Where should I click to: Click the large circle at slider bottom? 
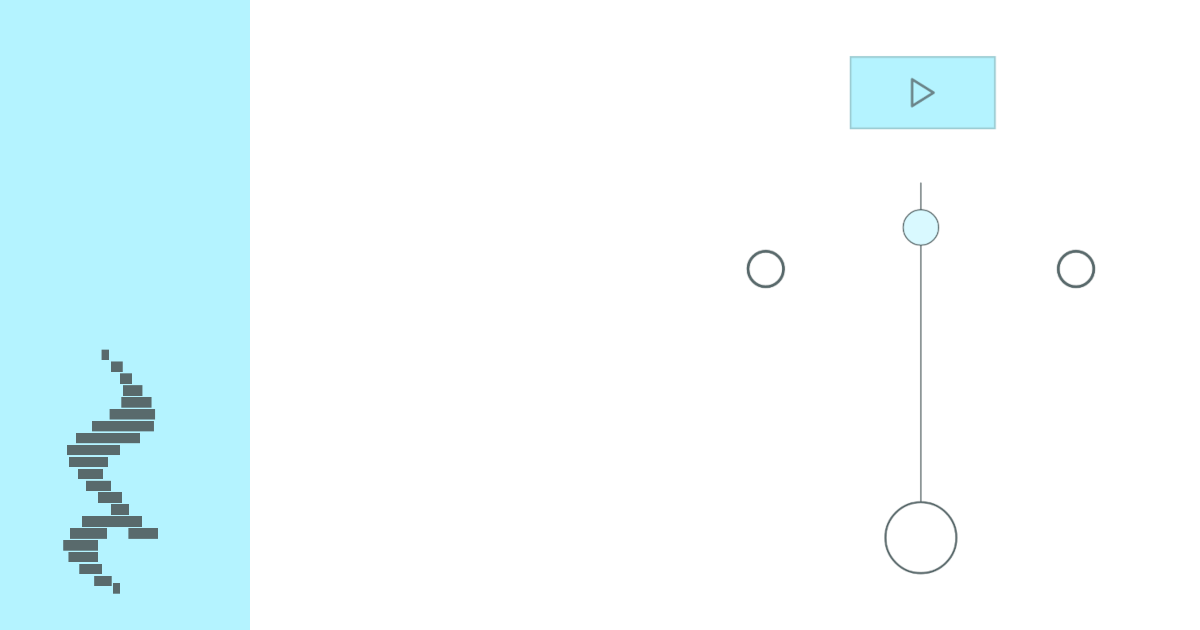coord(921,538)
